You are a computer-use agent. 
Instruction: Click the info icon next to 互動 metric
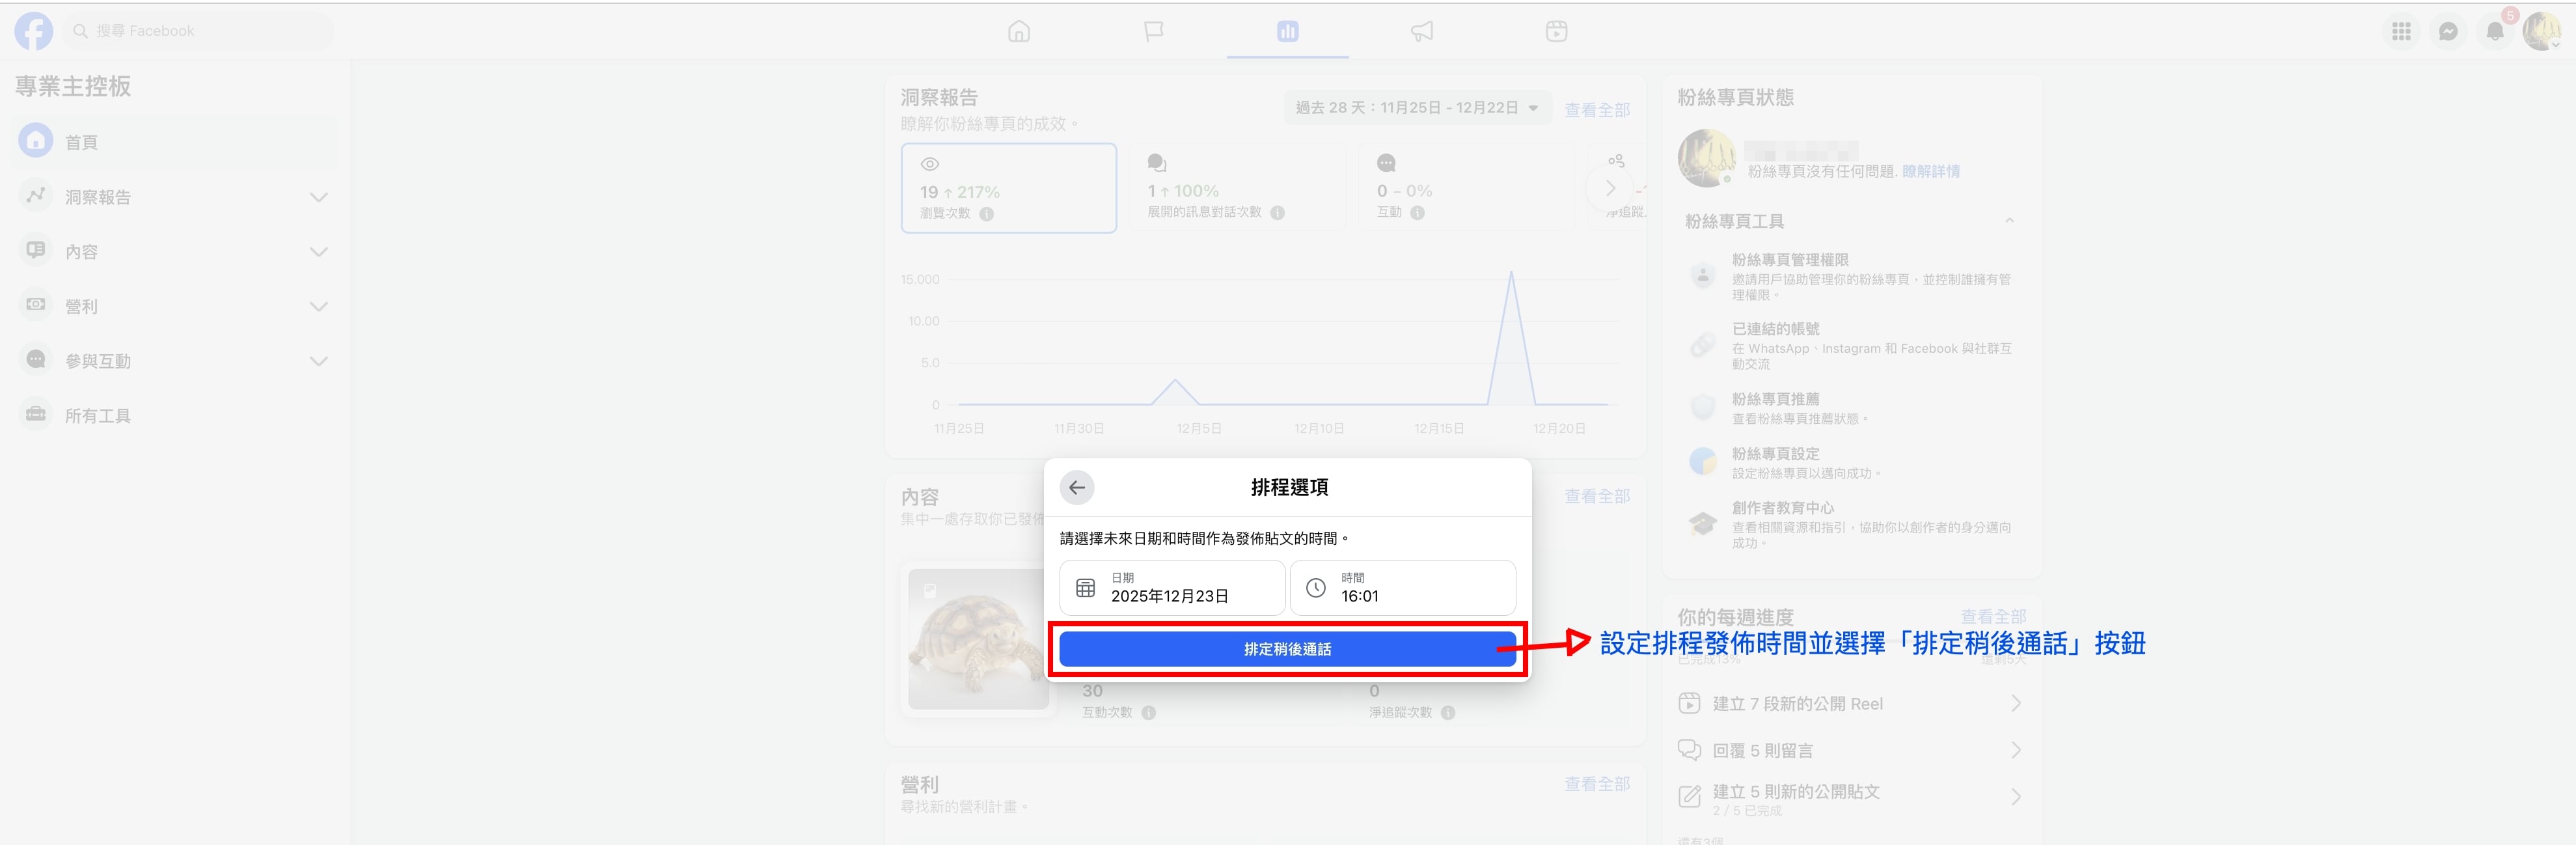(1417, 213)
